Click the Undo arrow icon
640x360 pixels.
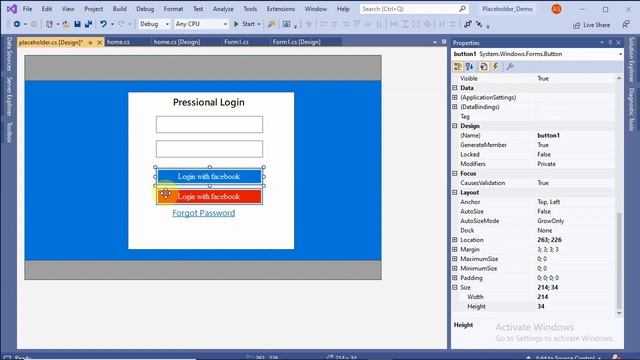tap(103, 24)
